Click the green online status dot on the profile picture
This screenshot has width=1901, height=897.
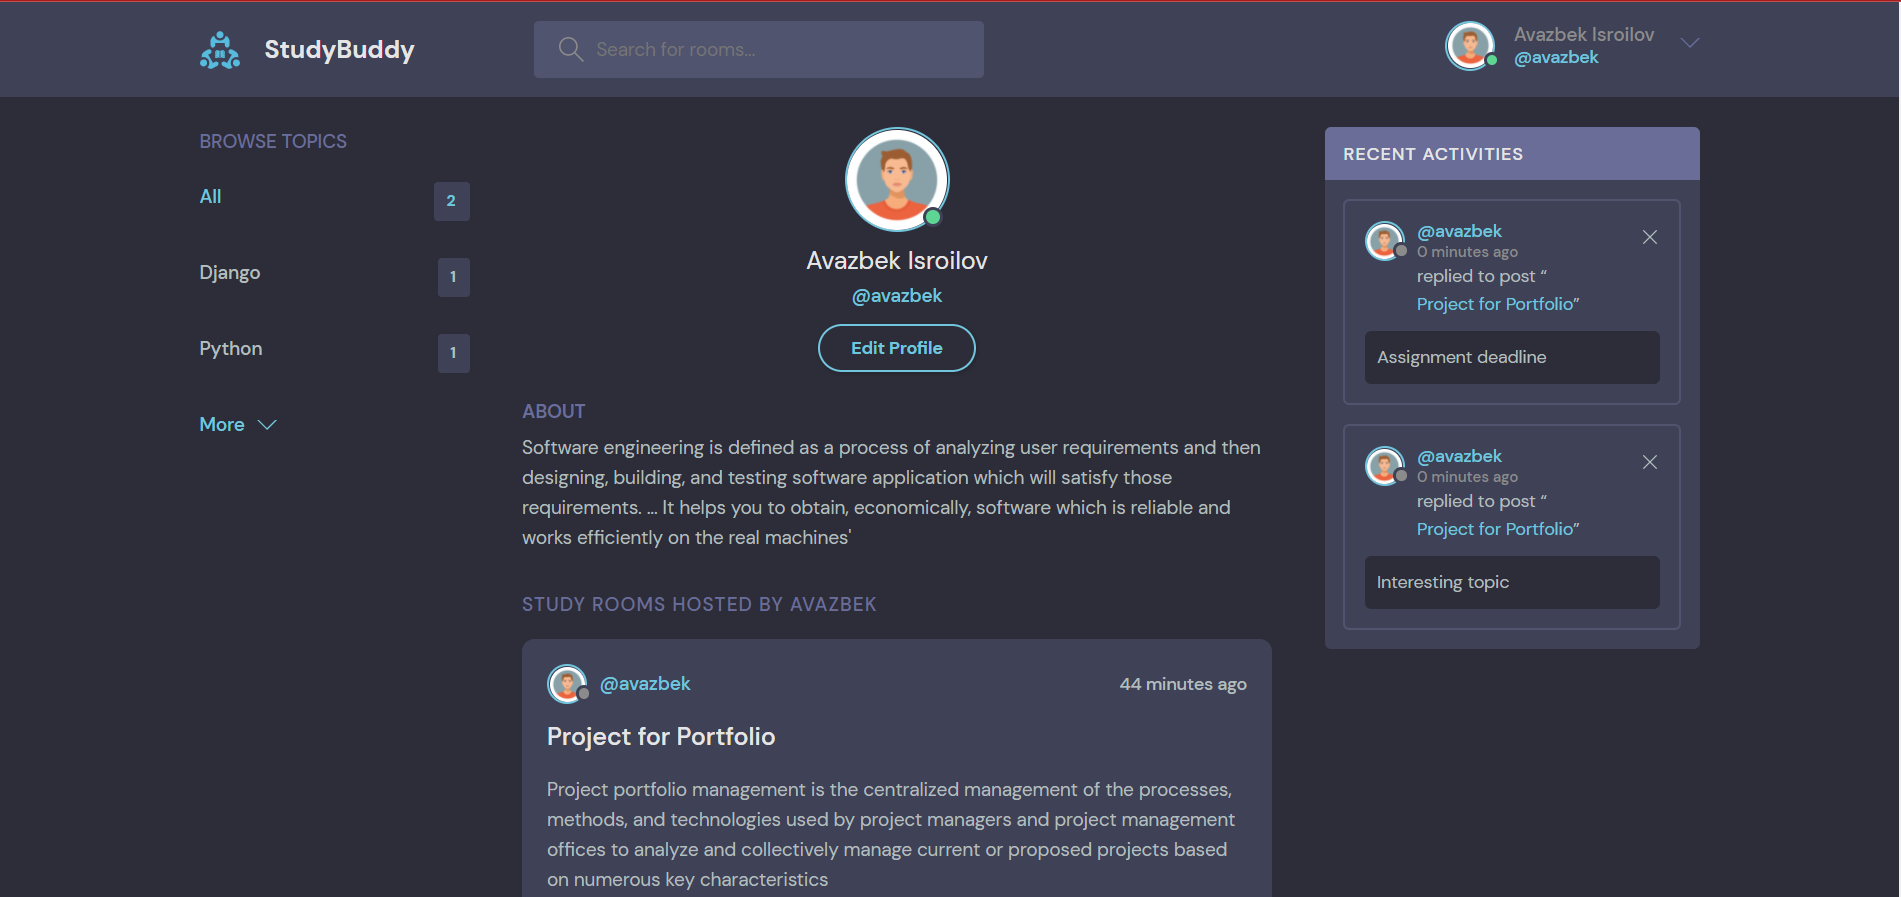point(931,215)
